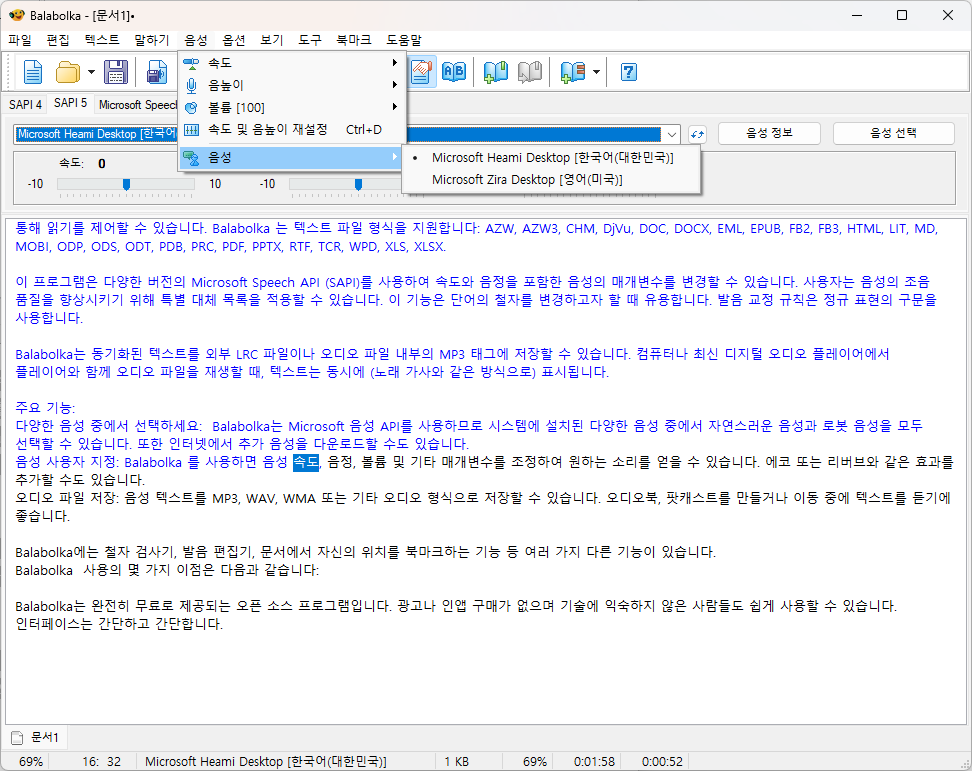
Task: Click the 속도 slider thumb
Action: click(x=126, y=184)
